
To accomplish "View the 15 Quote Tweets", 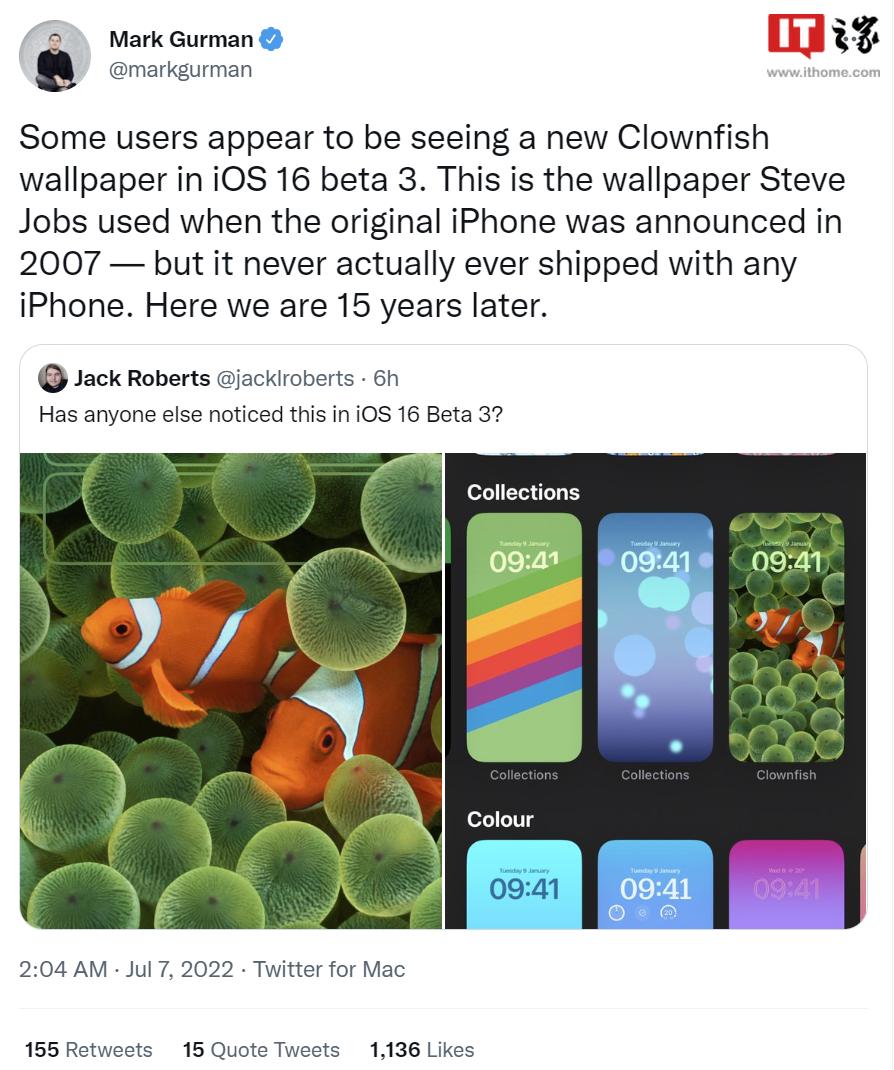I will [x=260, y=1050].
